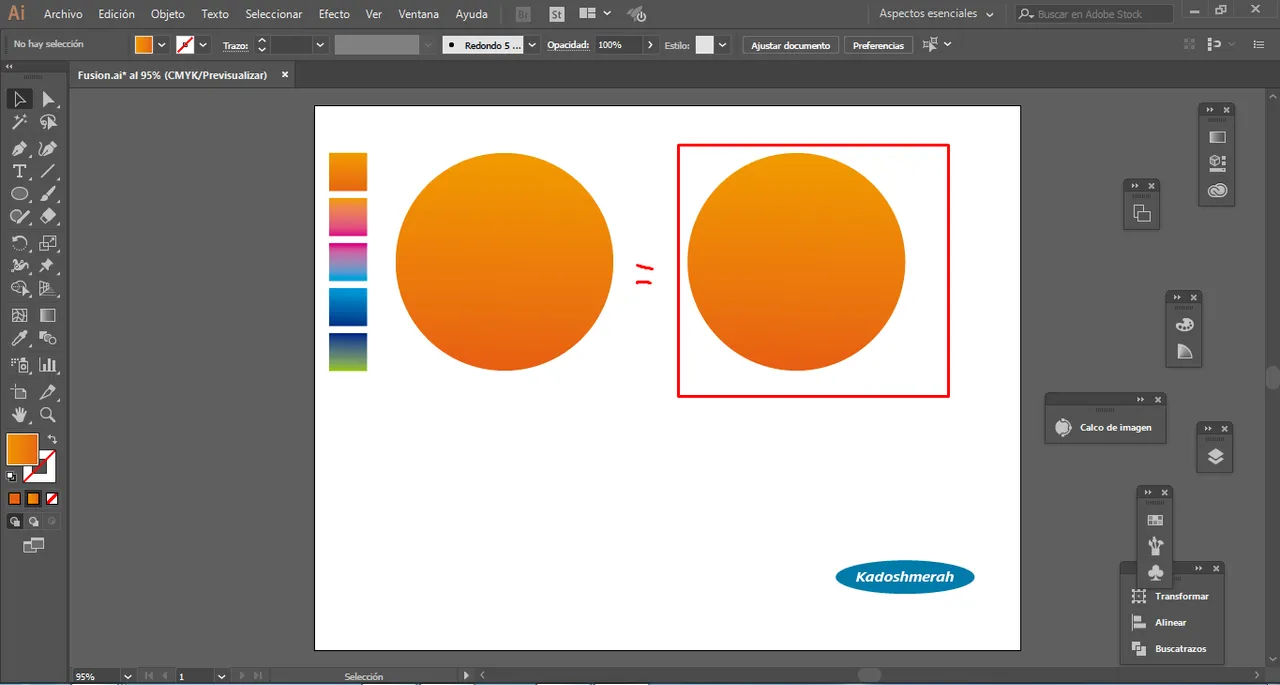Viewport: 1280px width, 685px height.
Task: Select the Type tool
Action: 19,171
